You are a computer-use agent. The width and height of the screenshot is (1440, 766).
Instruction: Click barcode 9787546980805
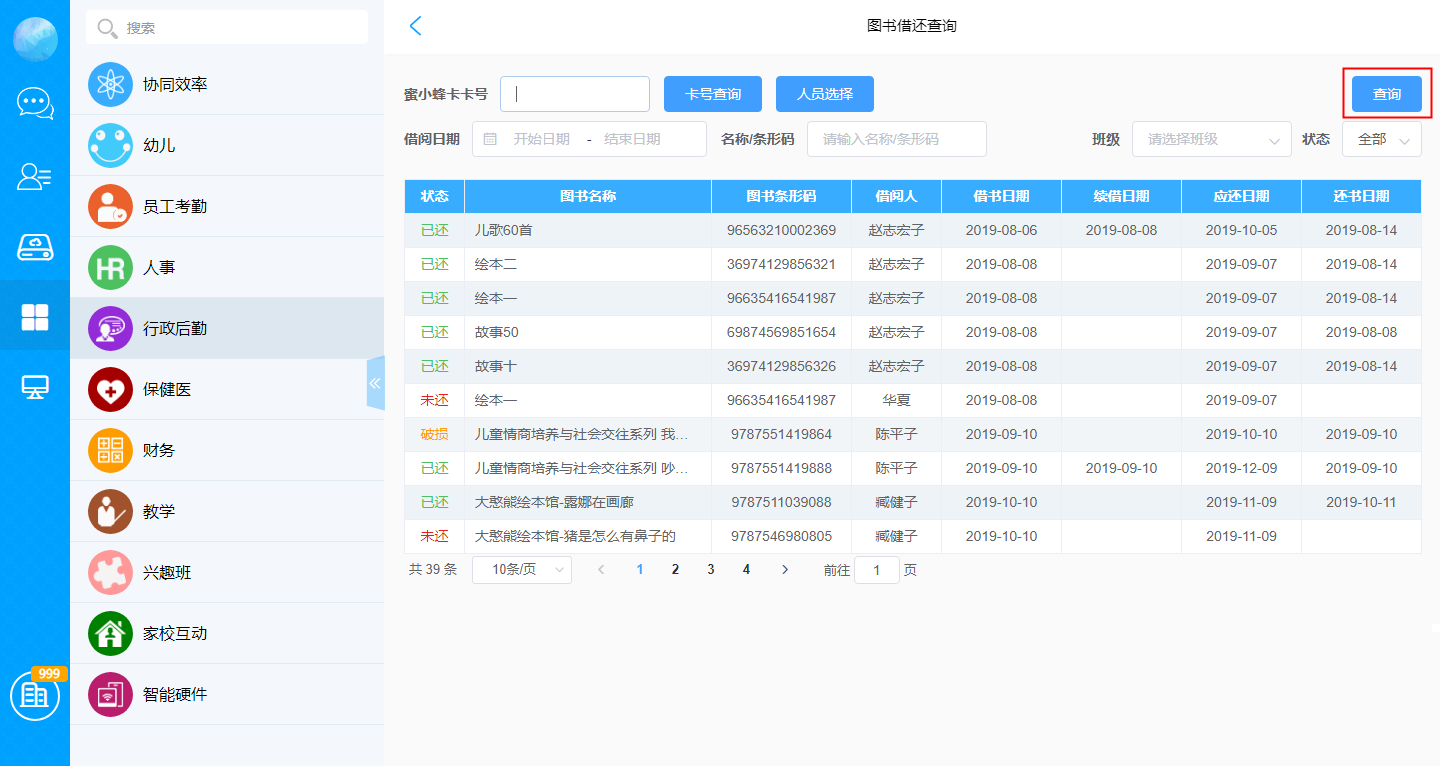(781, 537)
